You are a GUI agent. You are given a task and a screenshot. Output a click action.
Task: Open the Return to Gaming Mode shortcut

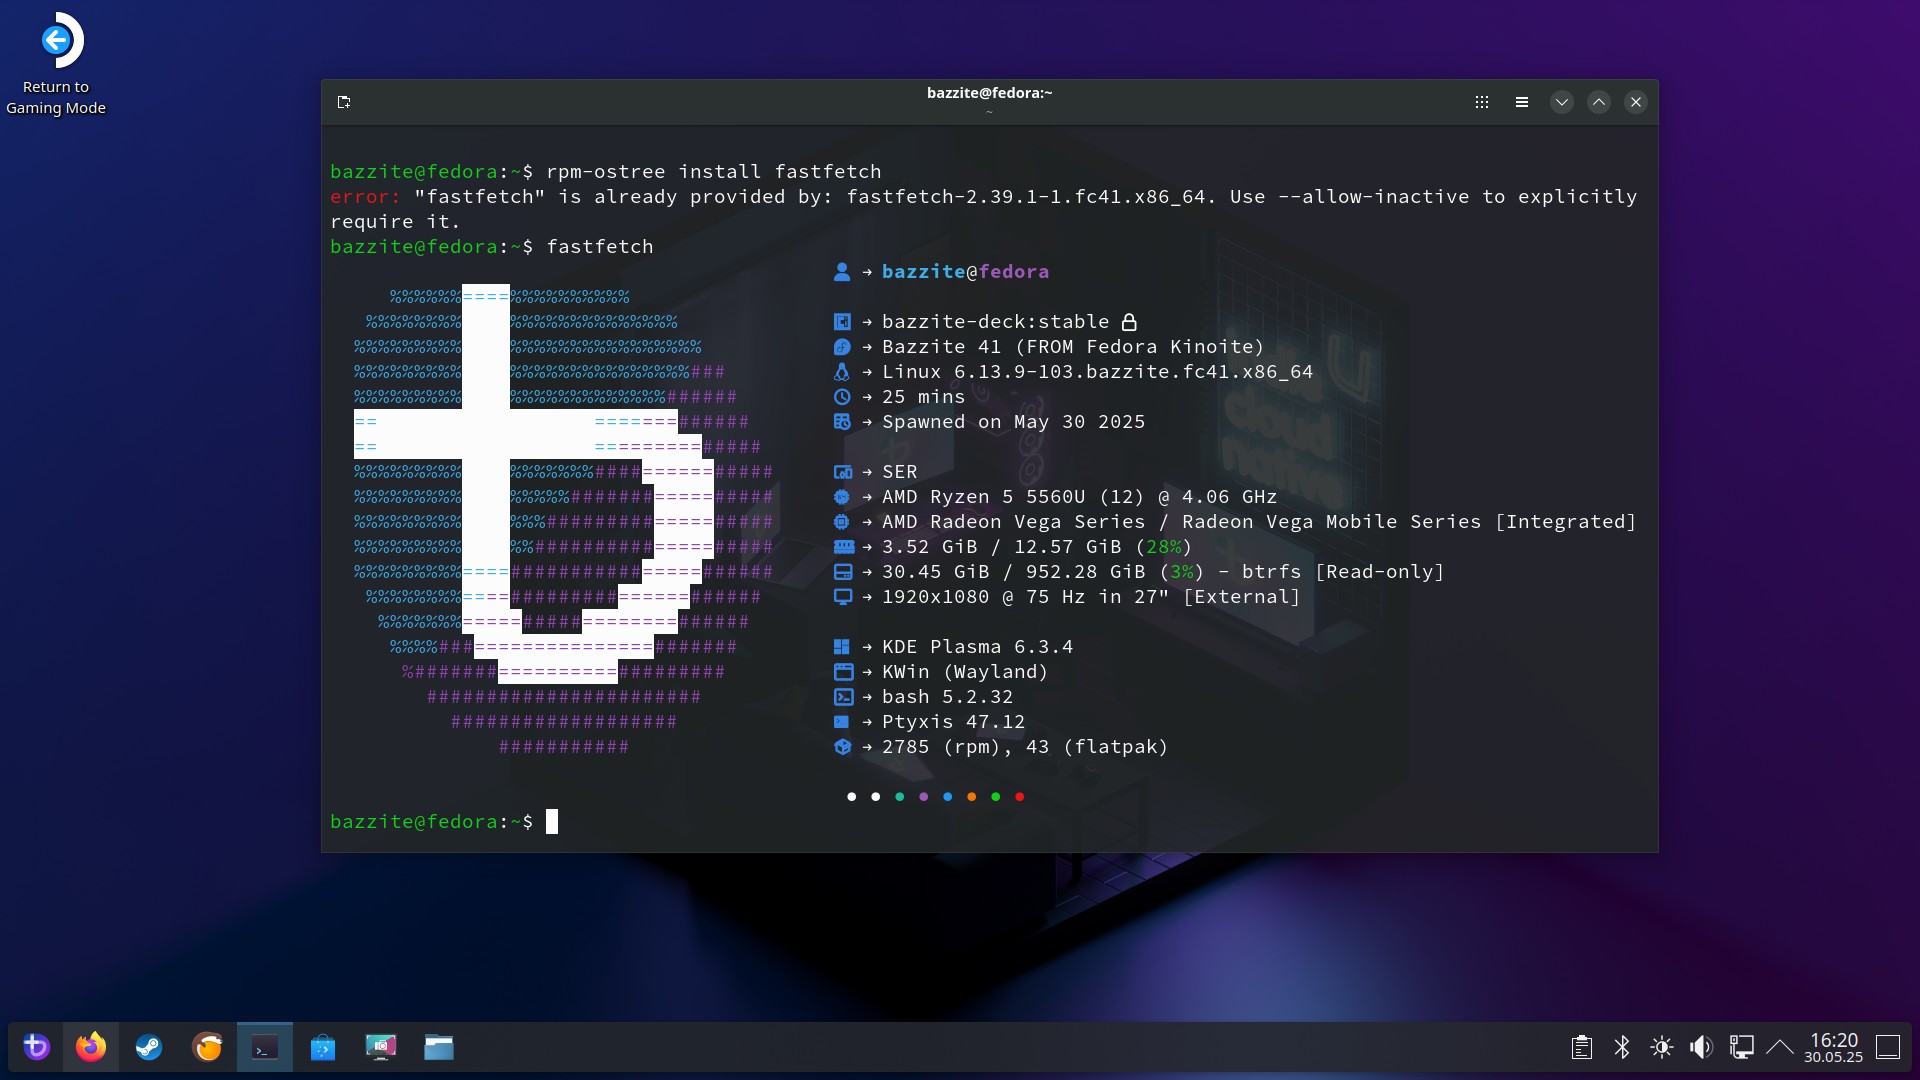point(56,64)
